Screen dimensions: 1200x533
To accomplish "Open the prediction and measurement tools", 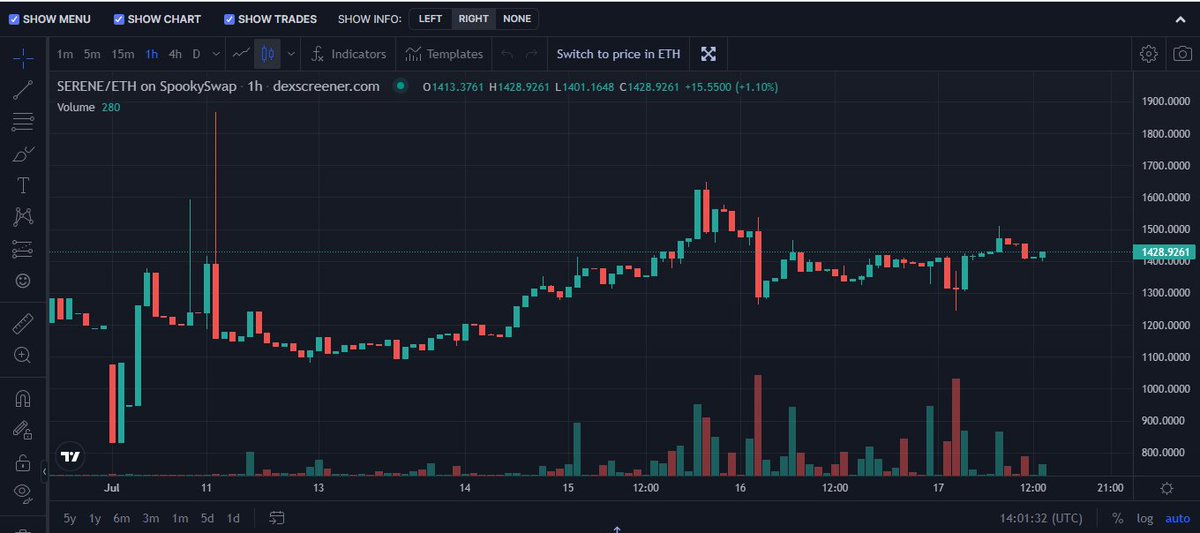I will (23, 249).
